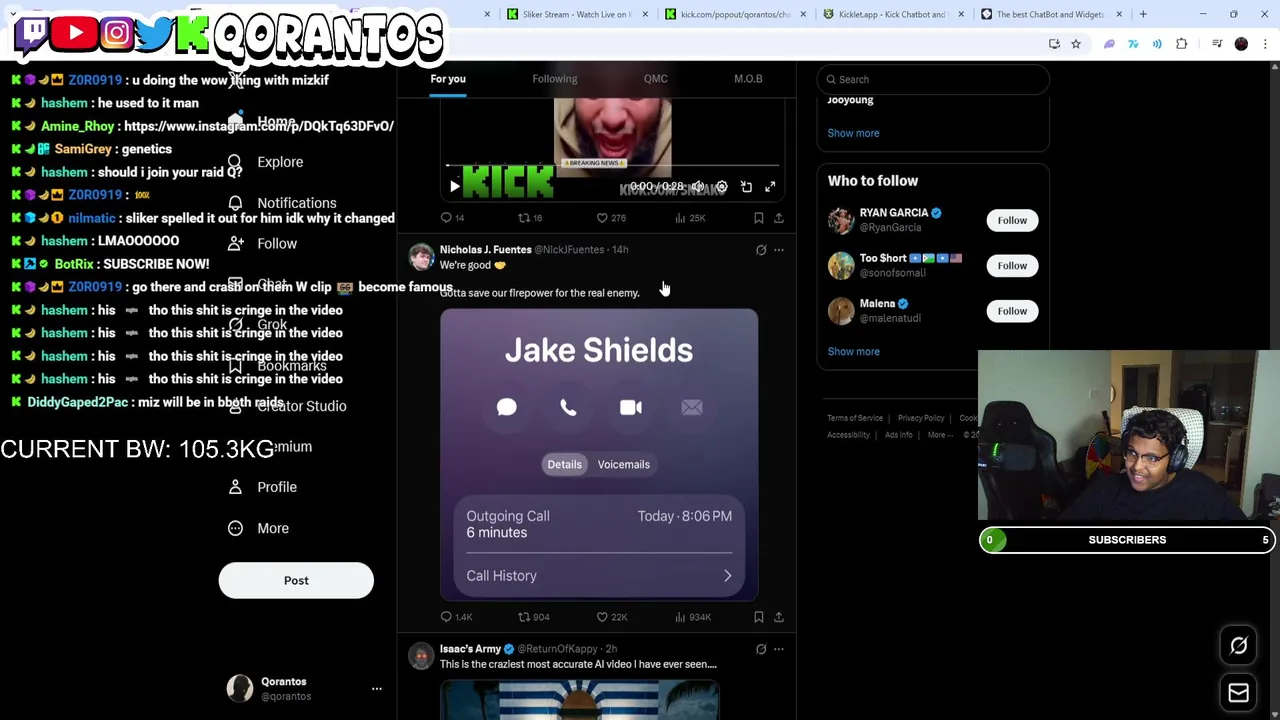Switch to the M.O.B tab
Viewport: 1280px width, 720px height.
coord(748,79)
